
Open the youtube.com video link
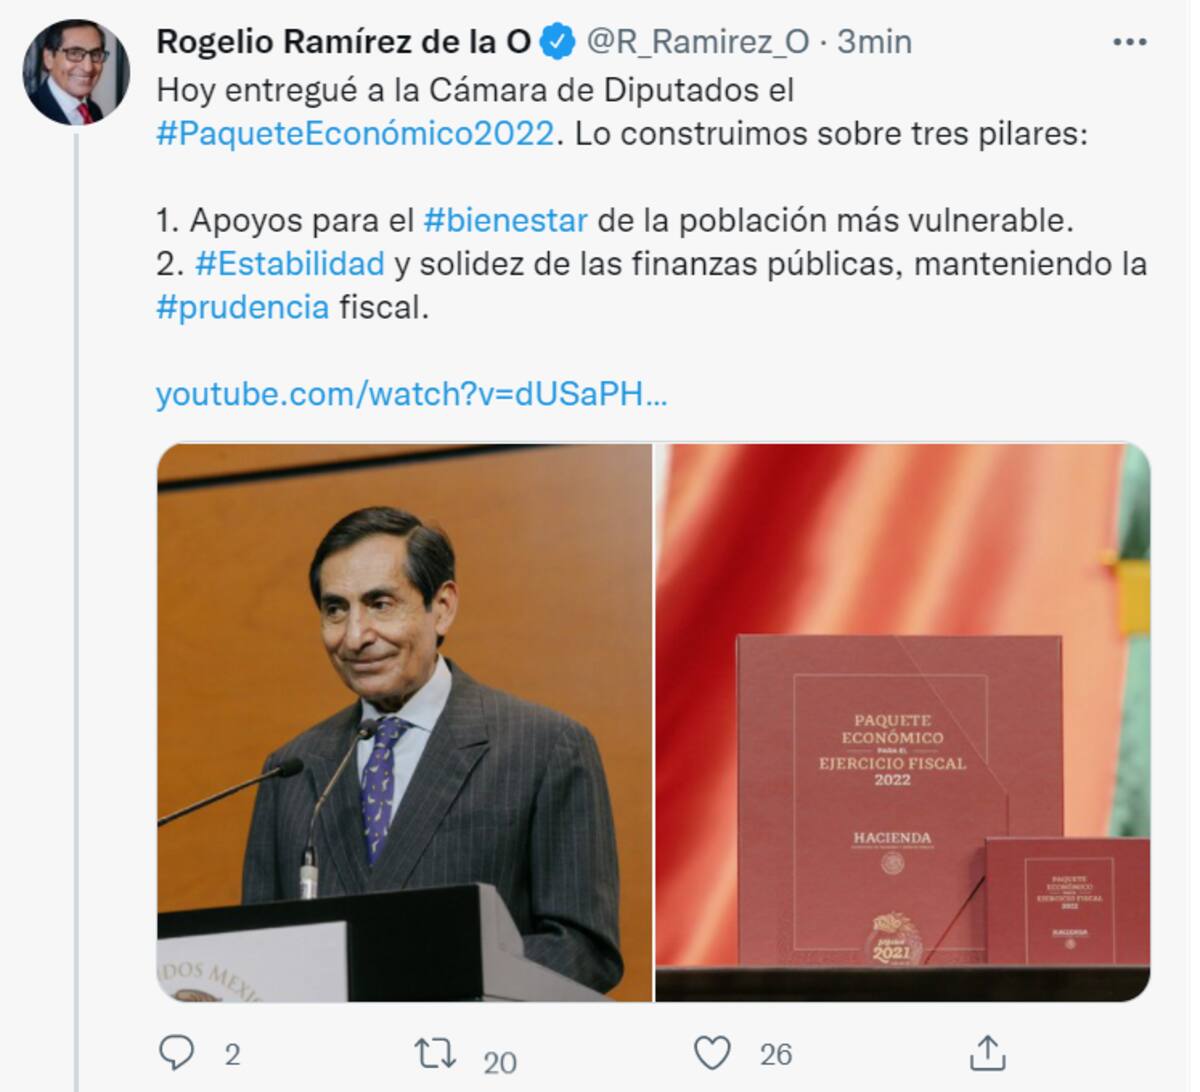click(x=411, y=394)
